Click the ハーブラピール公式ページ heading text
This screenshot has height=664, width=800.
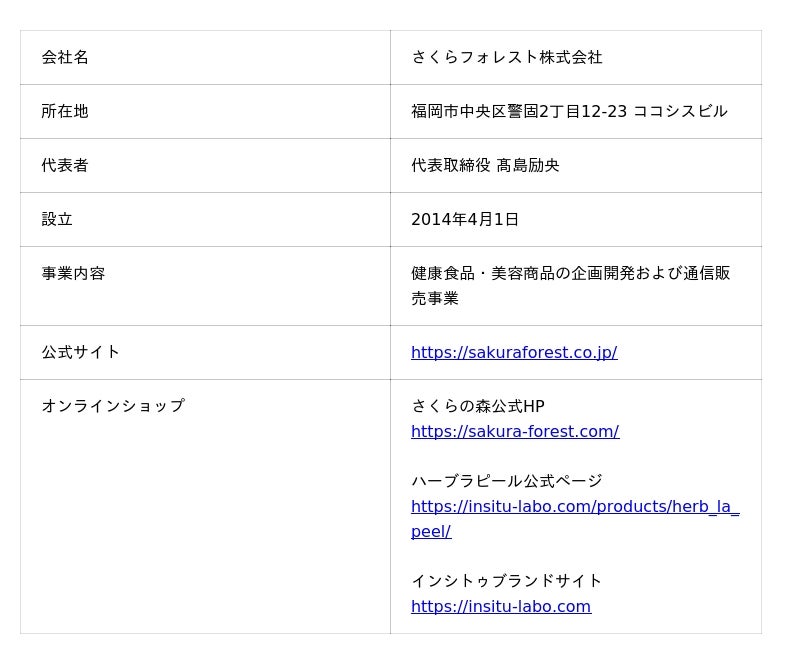tap(506, 481)
